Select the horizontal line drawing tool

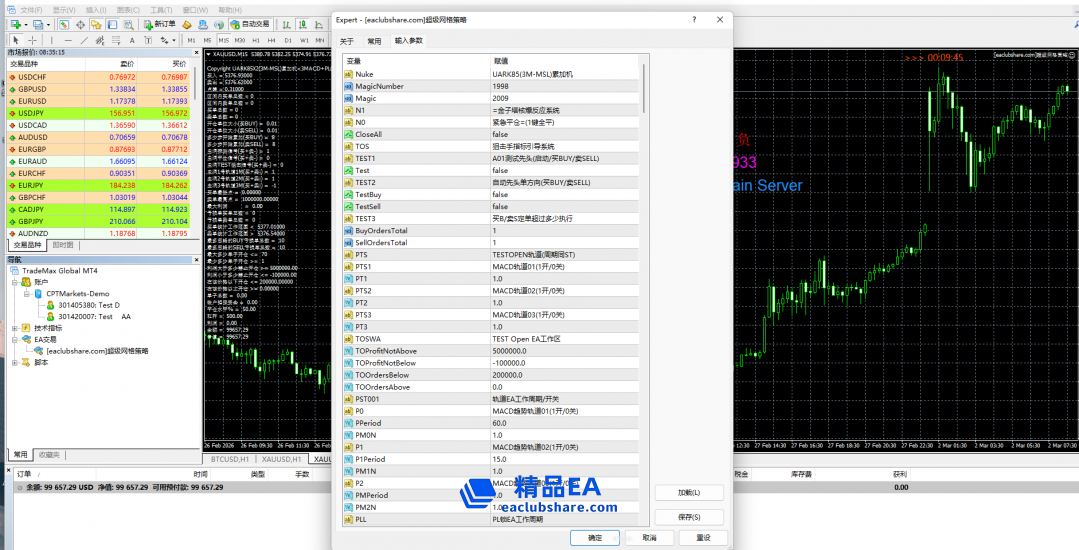click(x=67, y=40)
